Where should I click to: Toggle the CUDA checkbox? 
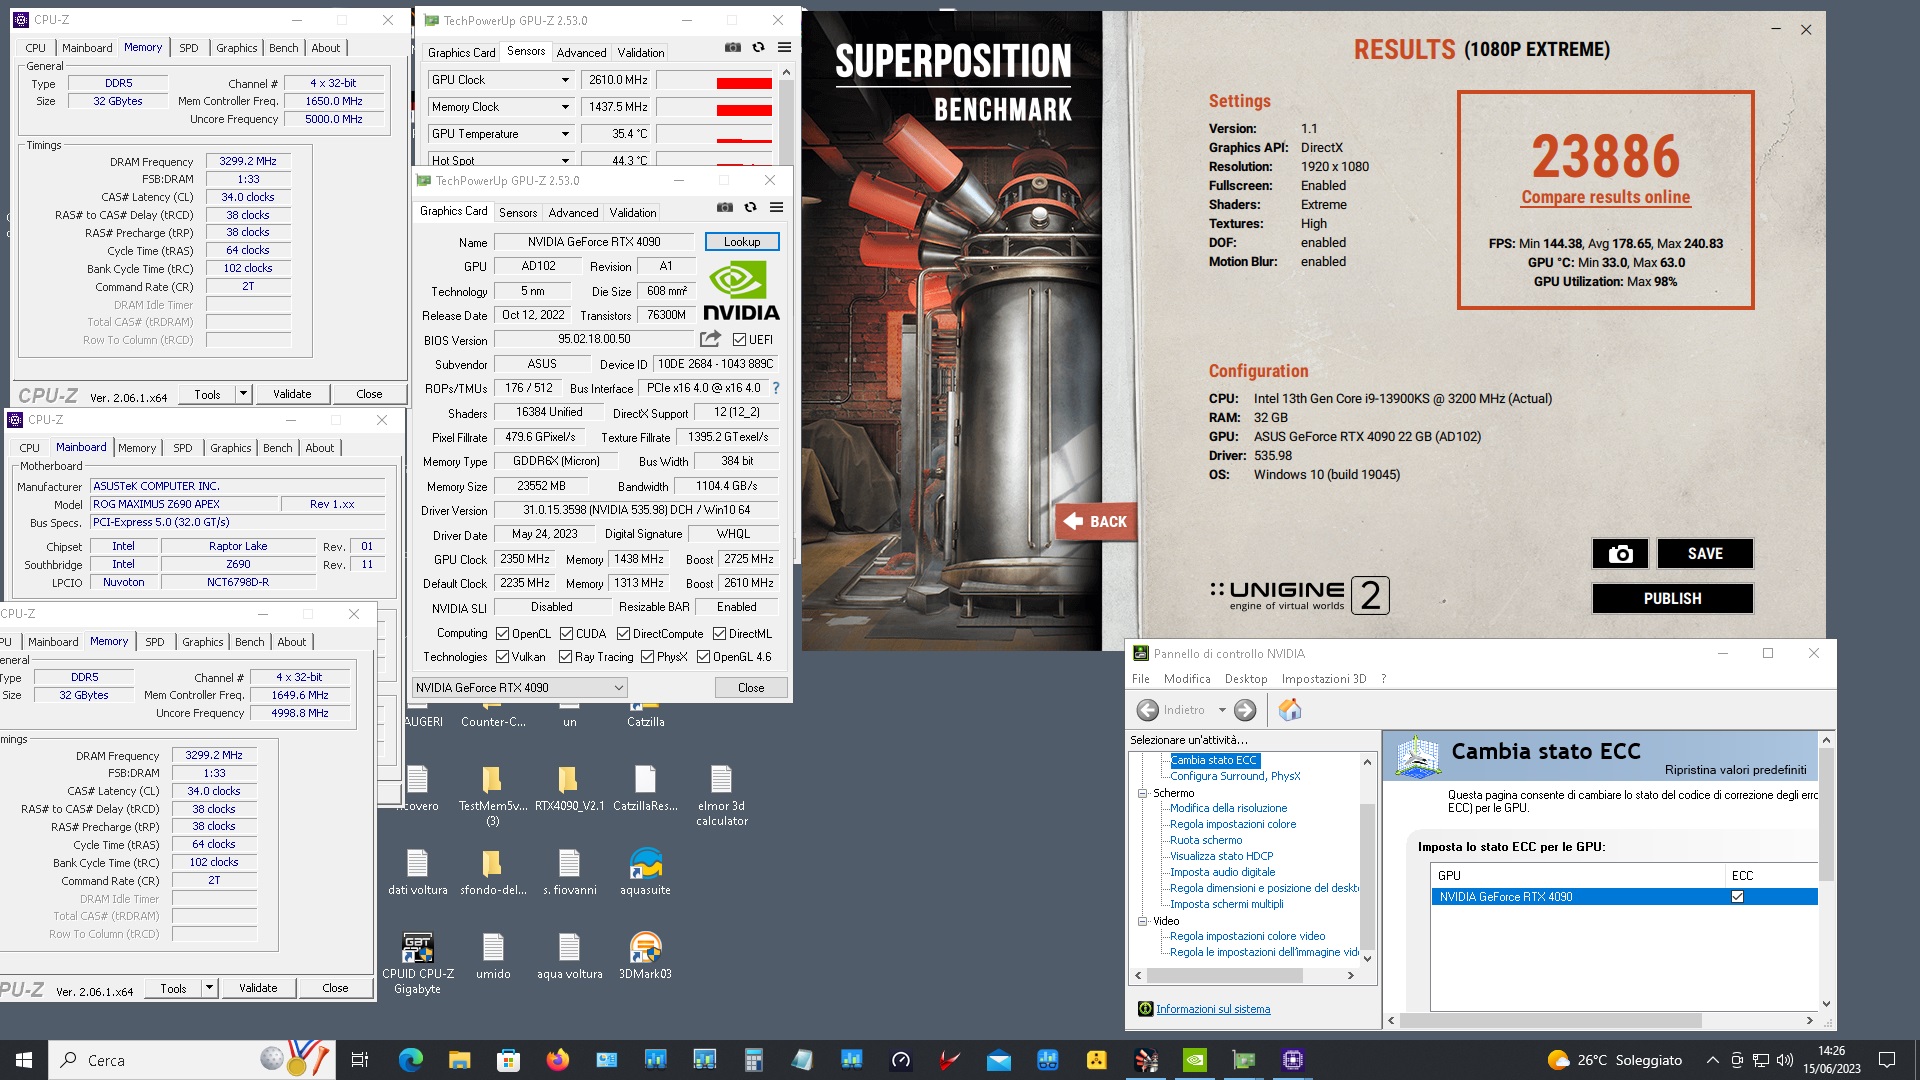567,633
